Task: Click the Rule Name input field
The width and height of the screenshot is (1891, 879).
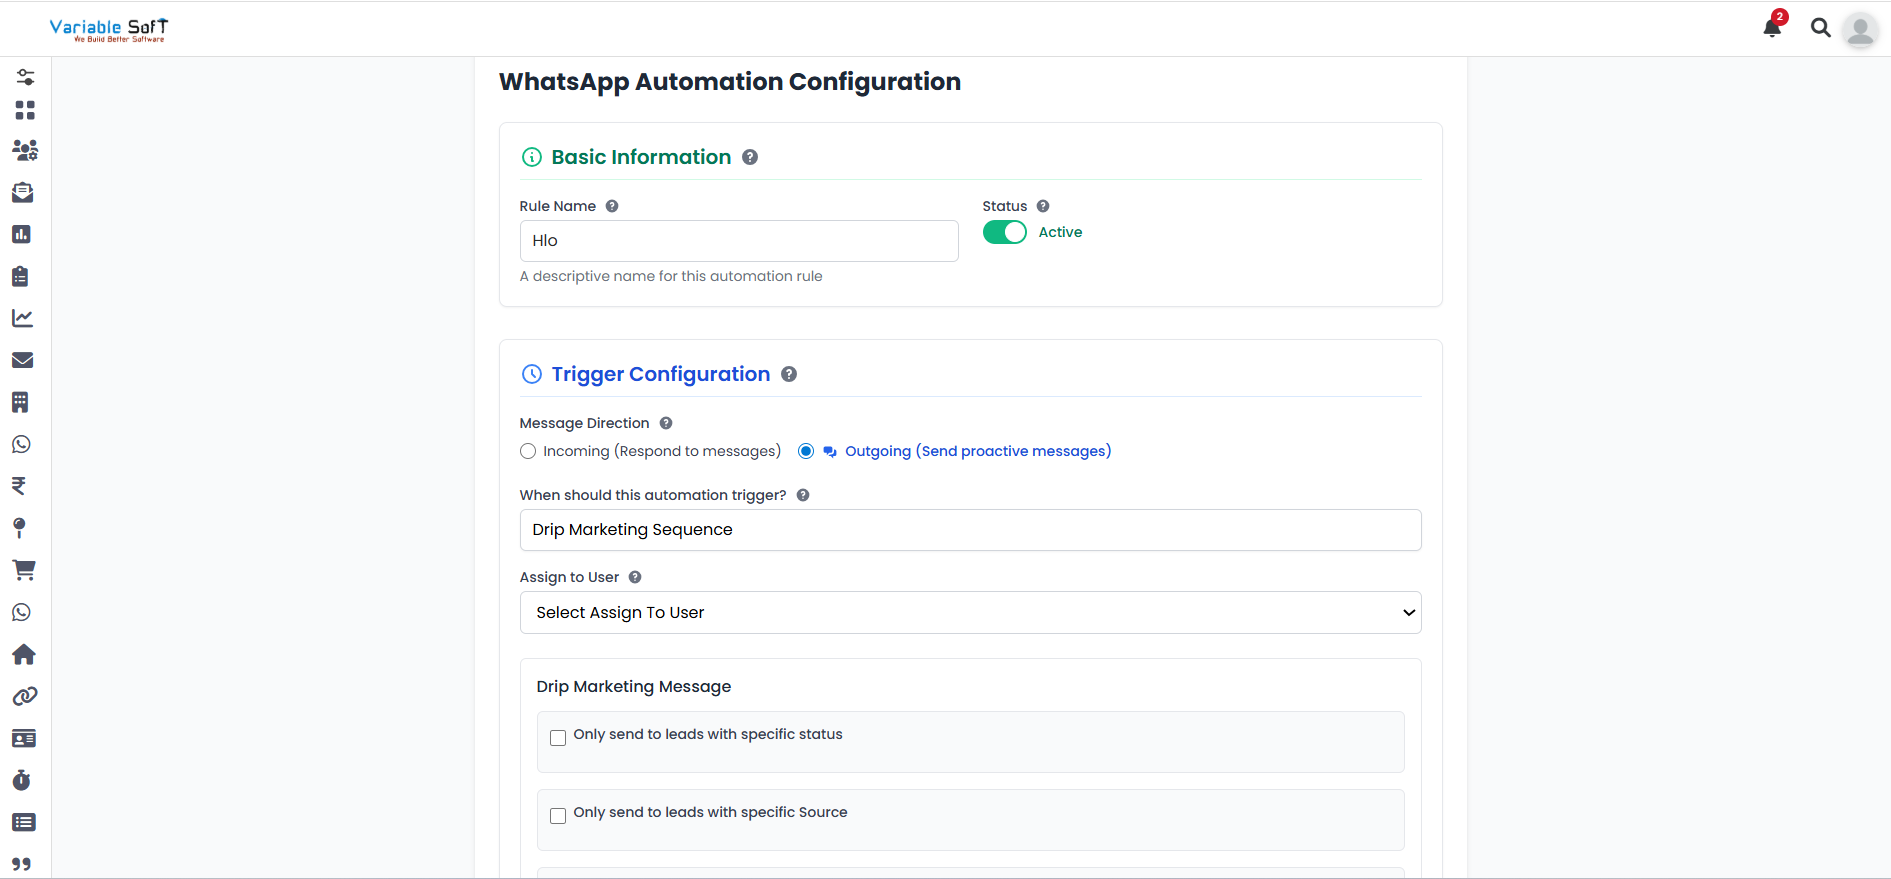Action: [x=738, y=241]
